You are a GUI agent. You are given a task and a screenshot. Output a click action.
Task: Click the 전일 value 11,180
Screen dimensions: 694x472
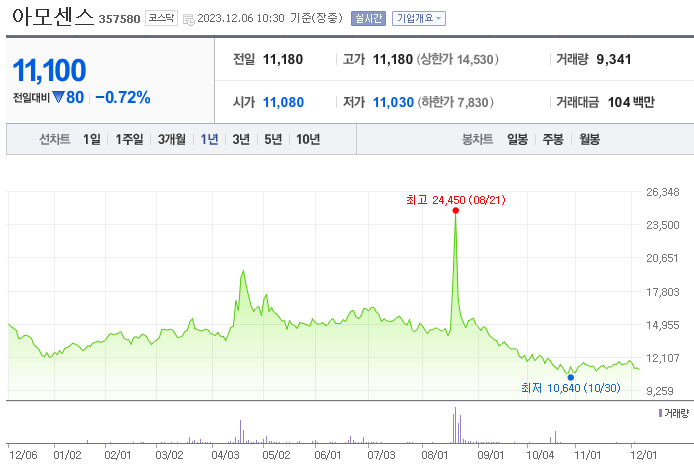pos(283,59)
